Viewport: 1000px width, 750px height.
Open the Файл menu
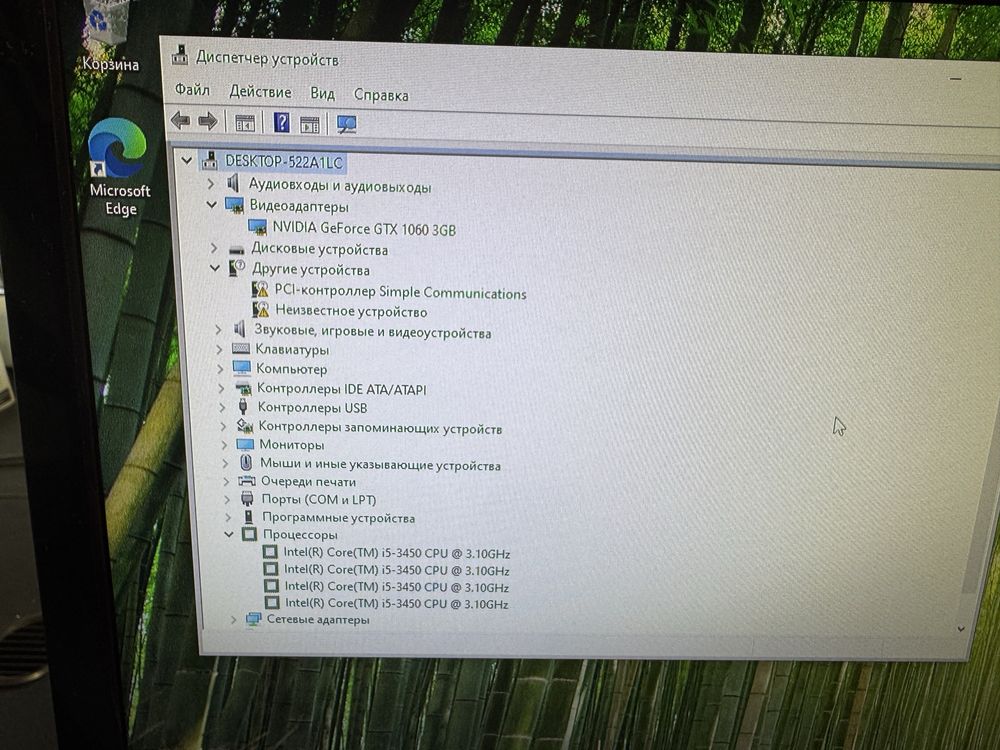[192, 90]
